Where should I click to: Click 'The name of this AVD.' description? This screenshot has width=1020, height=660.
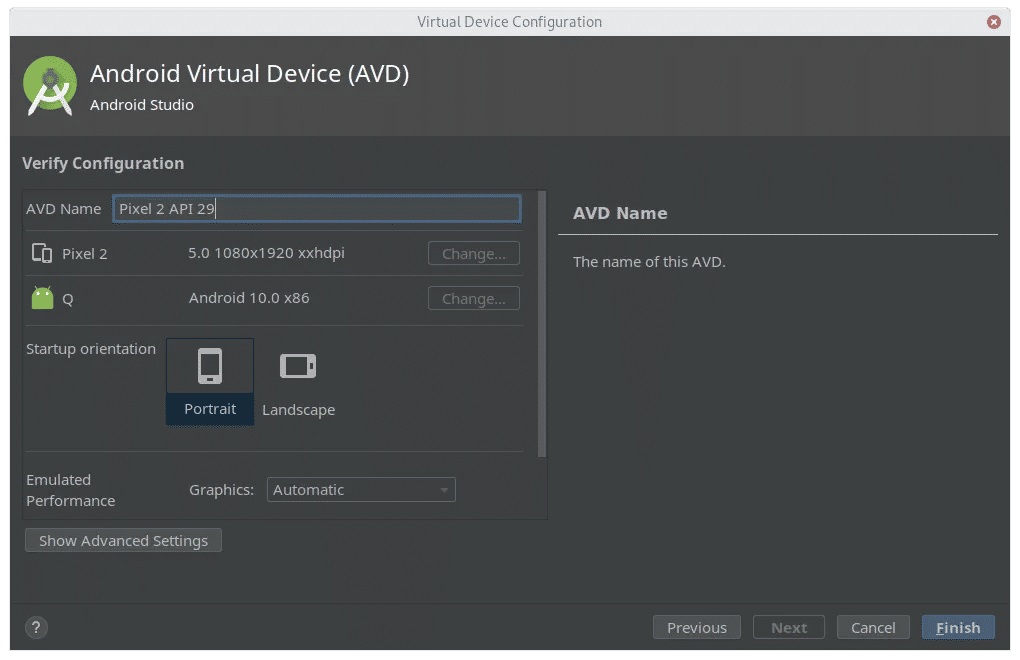tap(649, 262)
